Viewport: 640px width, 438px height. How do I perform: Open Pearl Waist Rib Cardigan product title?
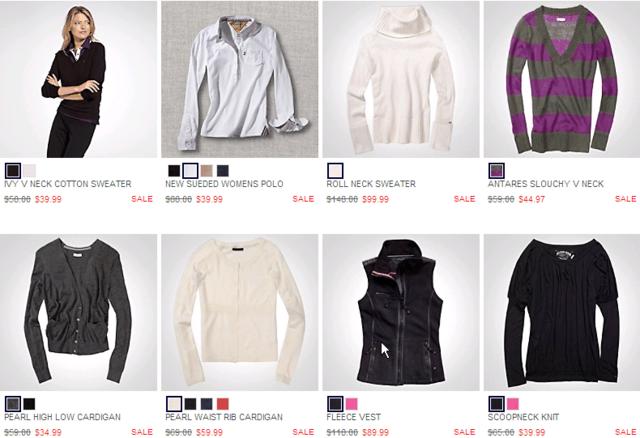pyautogui.click(x=224, y=417)
